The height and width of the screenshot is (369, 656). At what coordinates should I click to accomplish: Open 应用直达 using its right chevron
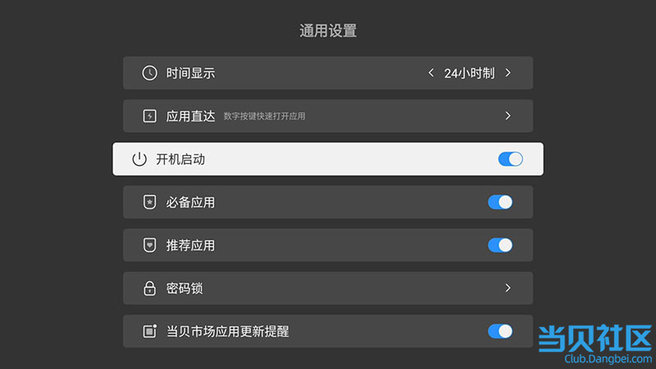[x=508, y=116]
